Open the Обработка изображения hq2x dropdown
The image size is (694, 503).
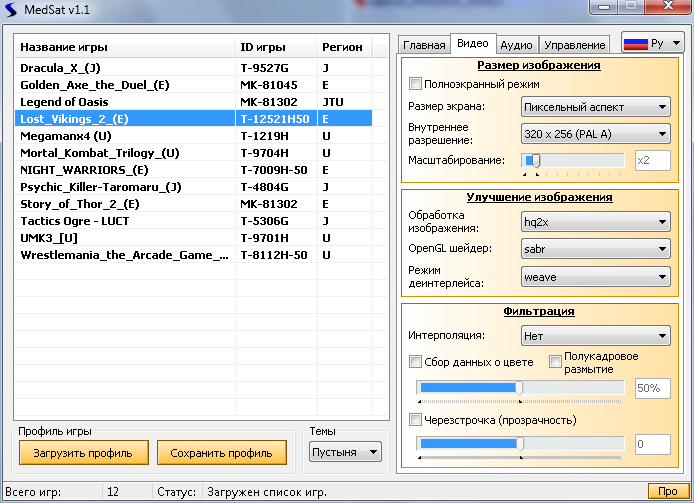(x=595, y=222)
